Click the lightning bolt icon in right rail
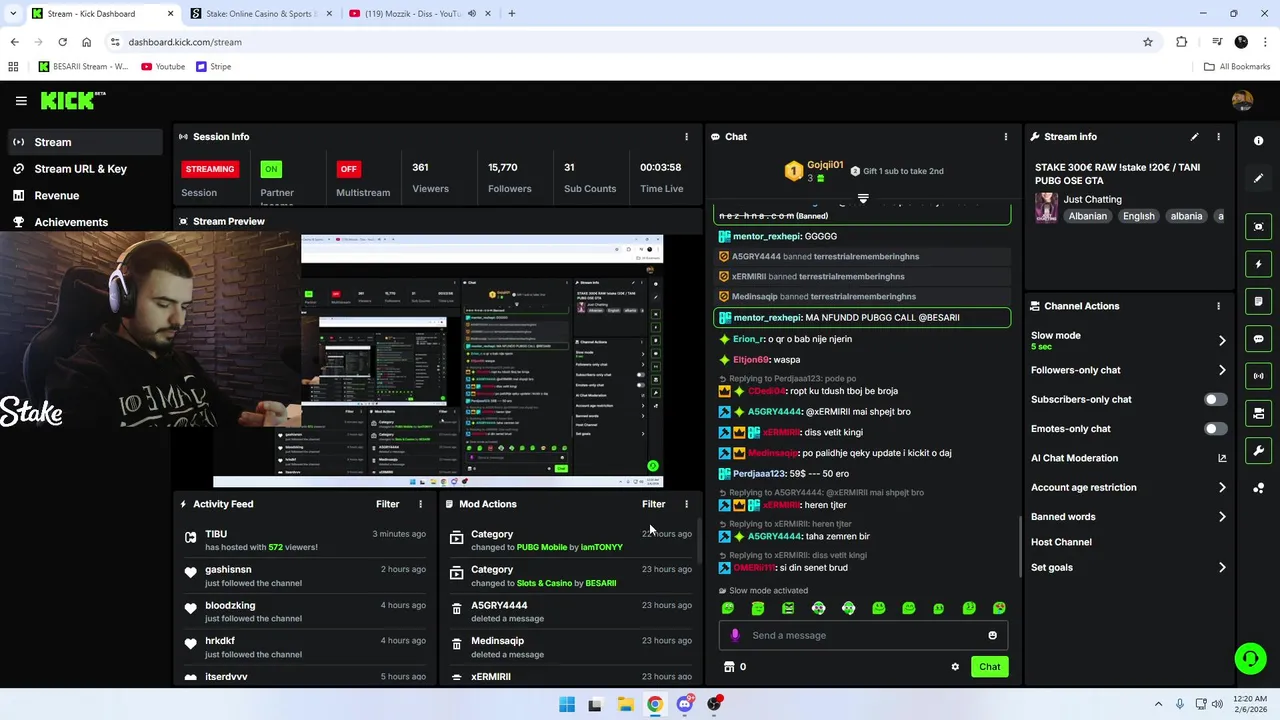Viewport: 1280px width, 720px height. (x=1258, y=264)
